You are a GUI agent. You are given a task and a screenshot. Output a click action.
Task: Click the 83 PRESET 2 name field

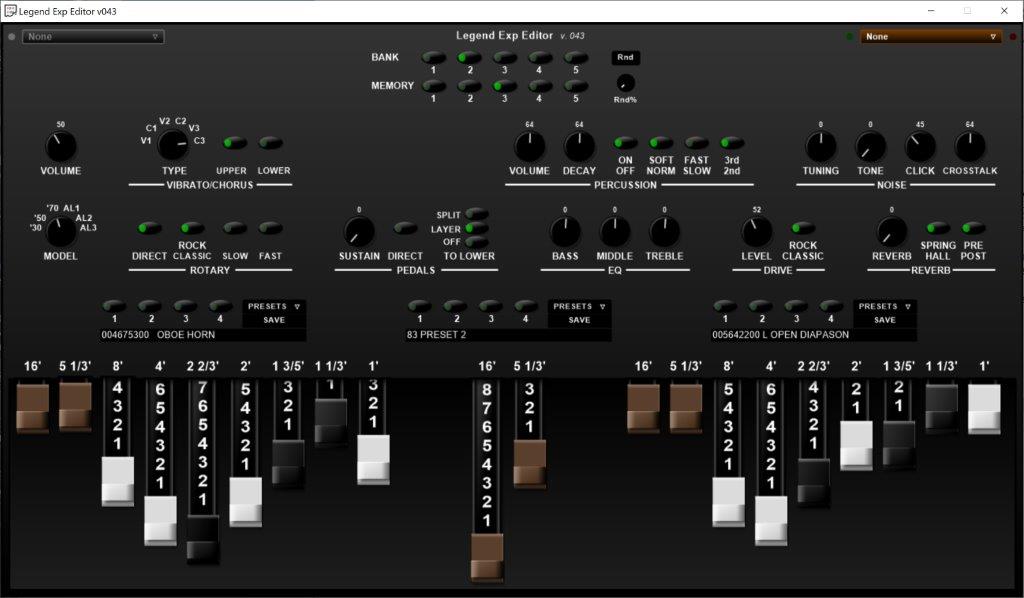click(508, 334)
